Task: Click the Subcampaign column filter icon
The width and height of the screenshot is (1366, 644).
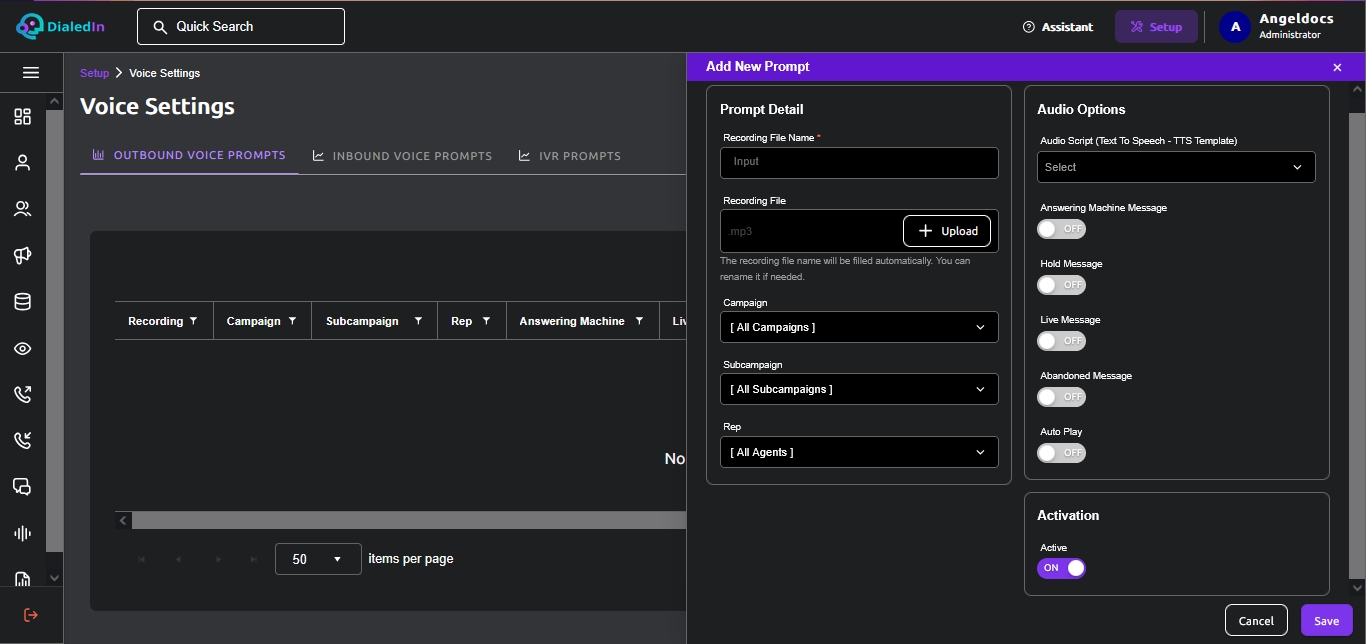Action: pos(417,321)
